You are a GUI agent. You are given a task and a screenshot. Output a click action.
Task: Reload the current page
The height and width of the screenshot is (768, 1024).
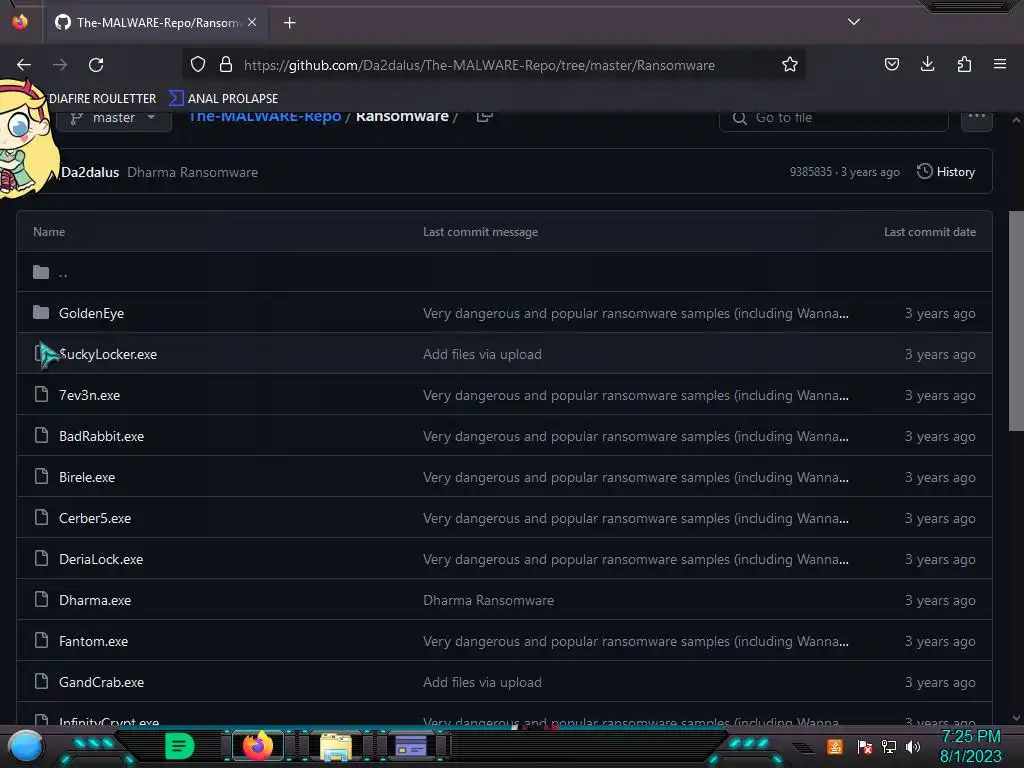click(96, 65)
